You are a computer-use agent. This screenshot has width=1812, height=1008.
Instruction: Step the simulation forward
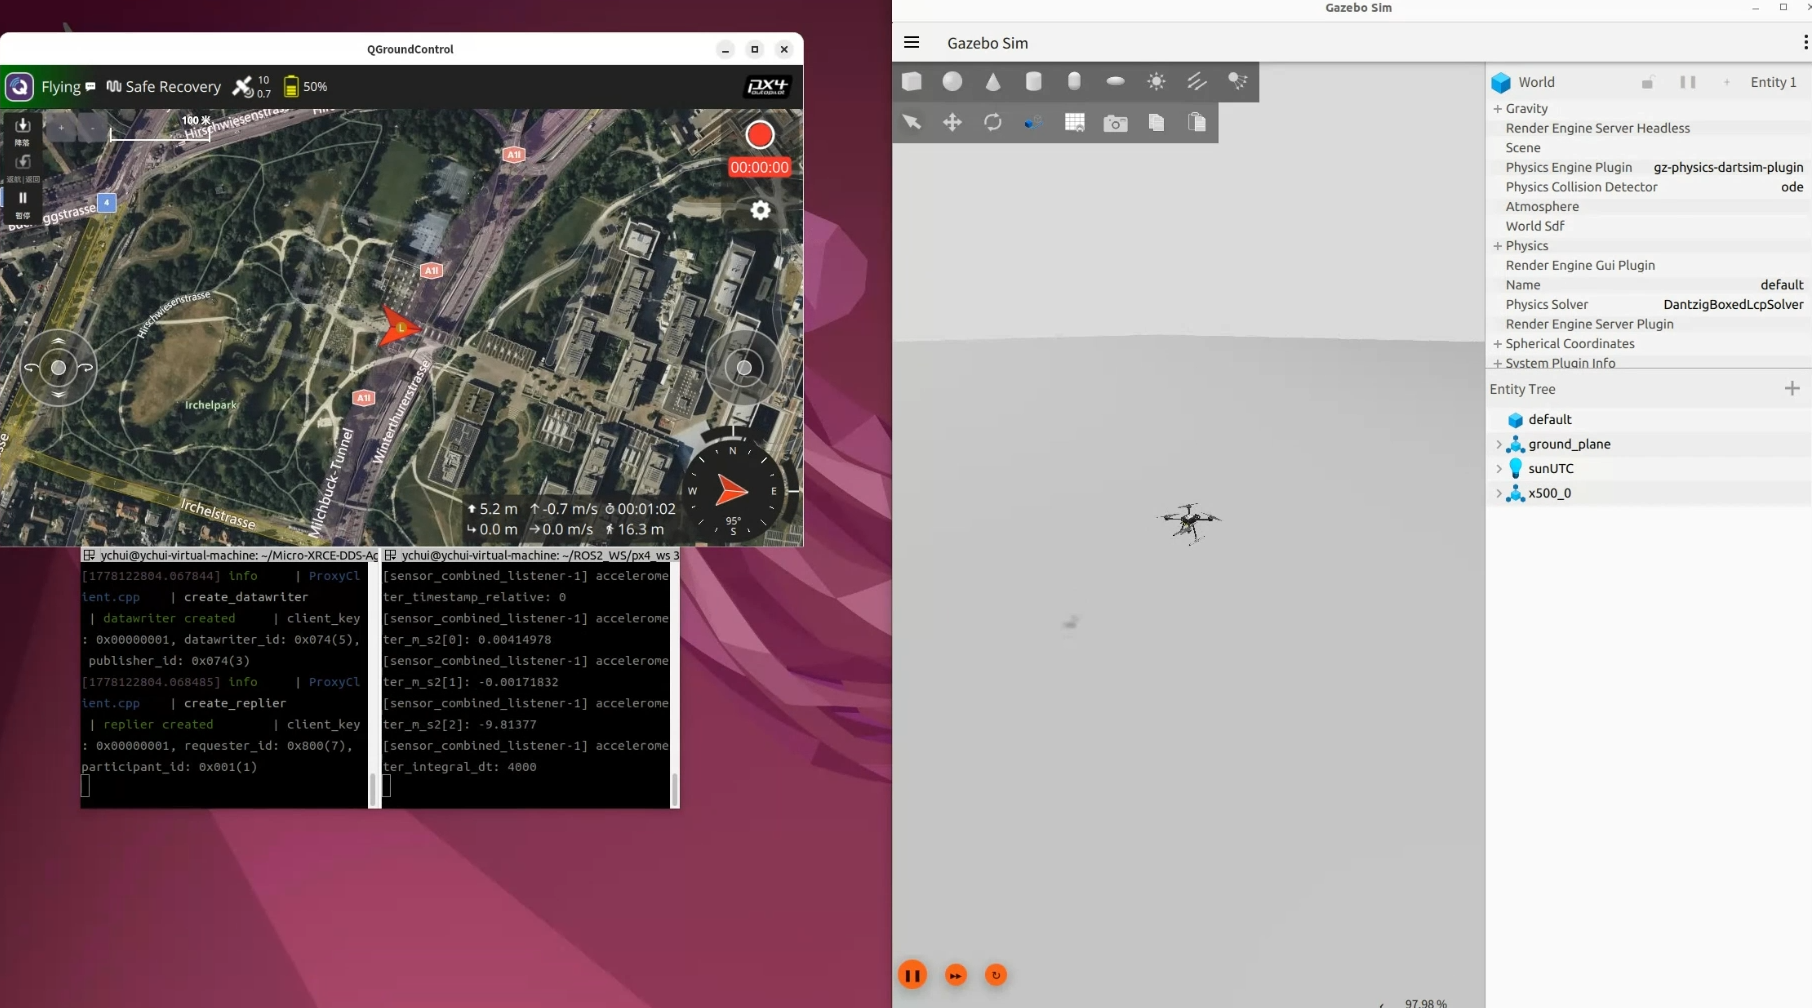pyautogui.click(x=956, y=975)
